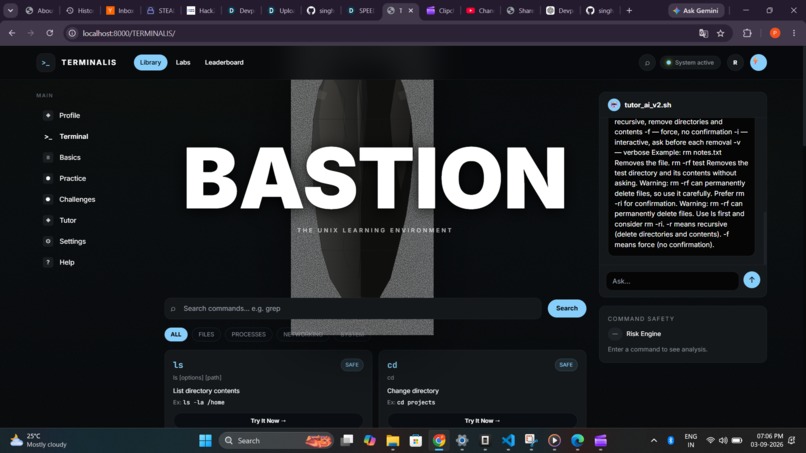This screenshot has height=453, width=806.
Task: Reload the page with refresh icon
Action: tap(49, 33)
